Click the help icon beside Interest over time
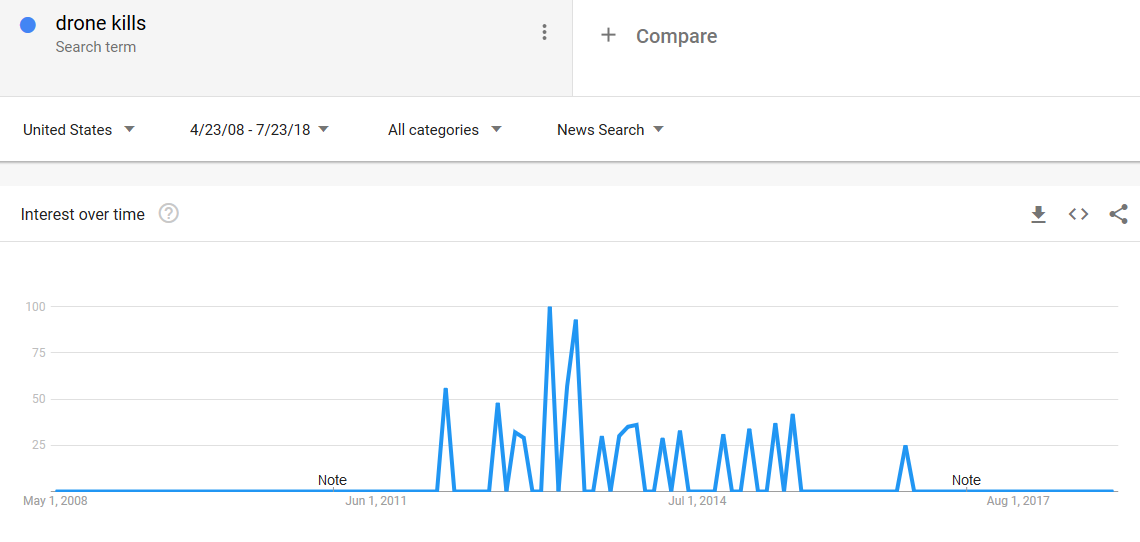The width and height of the screenshot is (1140, 542). 169,213
